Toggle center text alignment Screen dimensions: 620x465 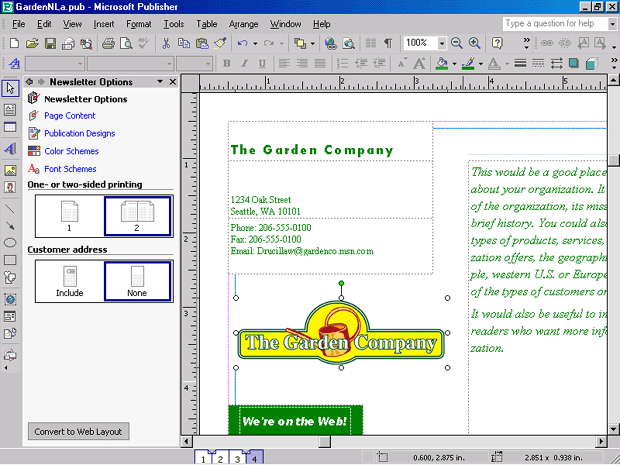coord(302,63)
